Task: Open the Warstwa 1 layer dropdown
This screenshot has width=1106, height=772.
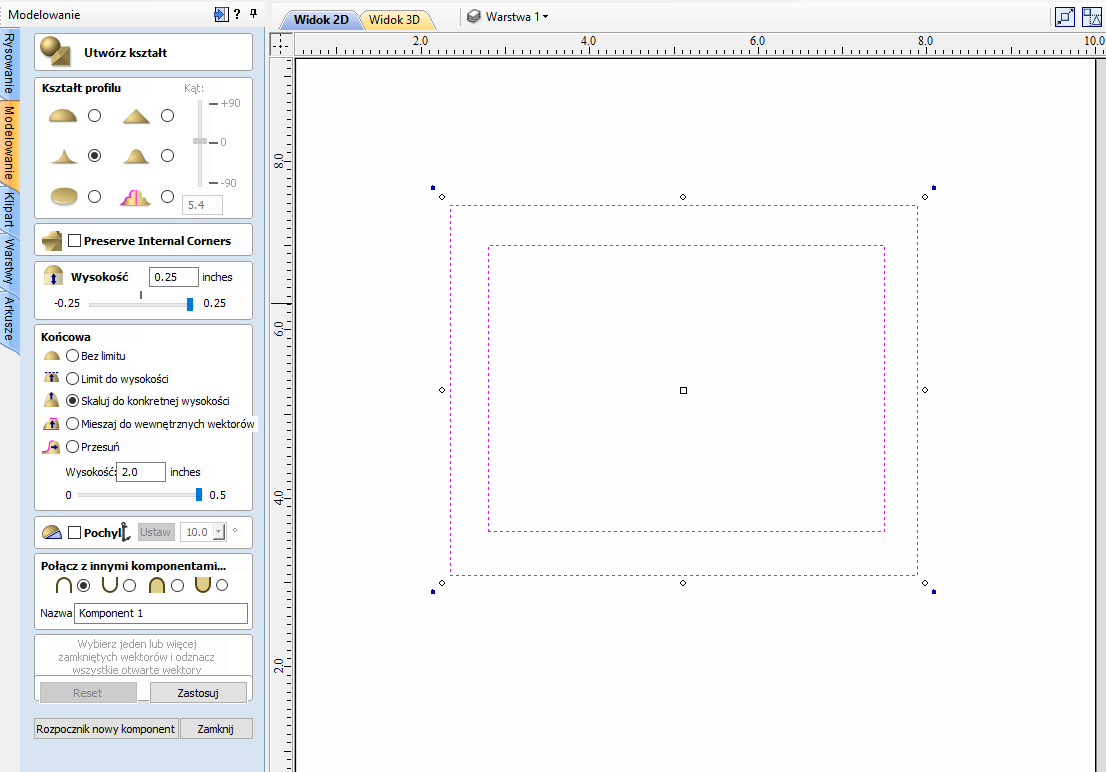Action: click(508, 17)
